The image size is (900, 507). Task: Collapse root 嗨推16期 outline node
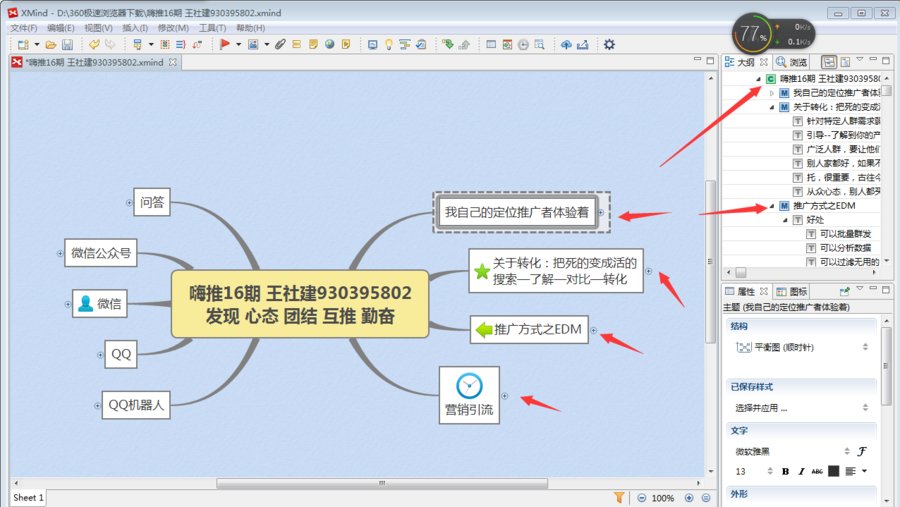(x=758, y=79)
